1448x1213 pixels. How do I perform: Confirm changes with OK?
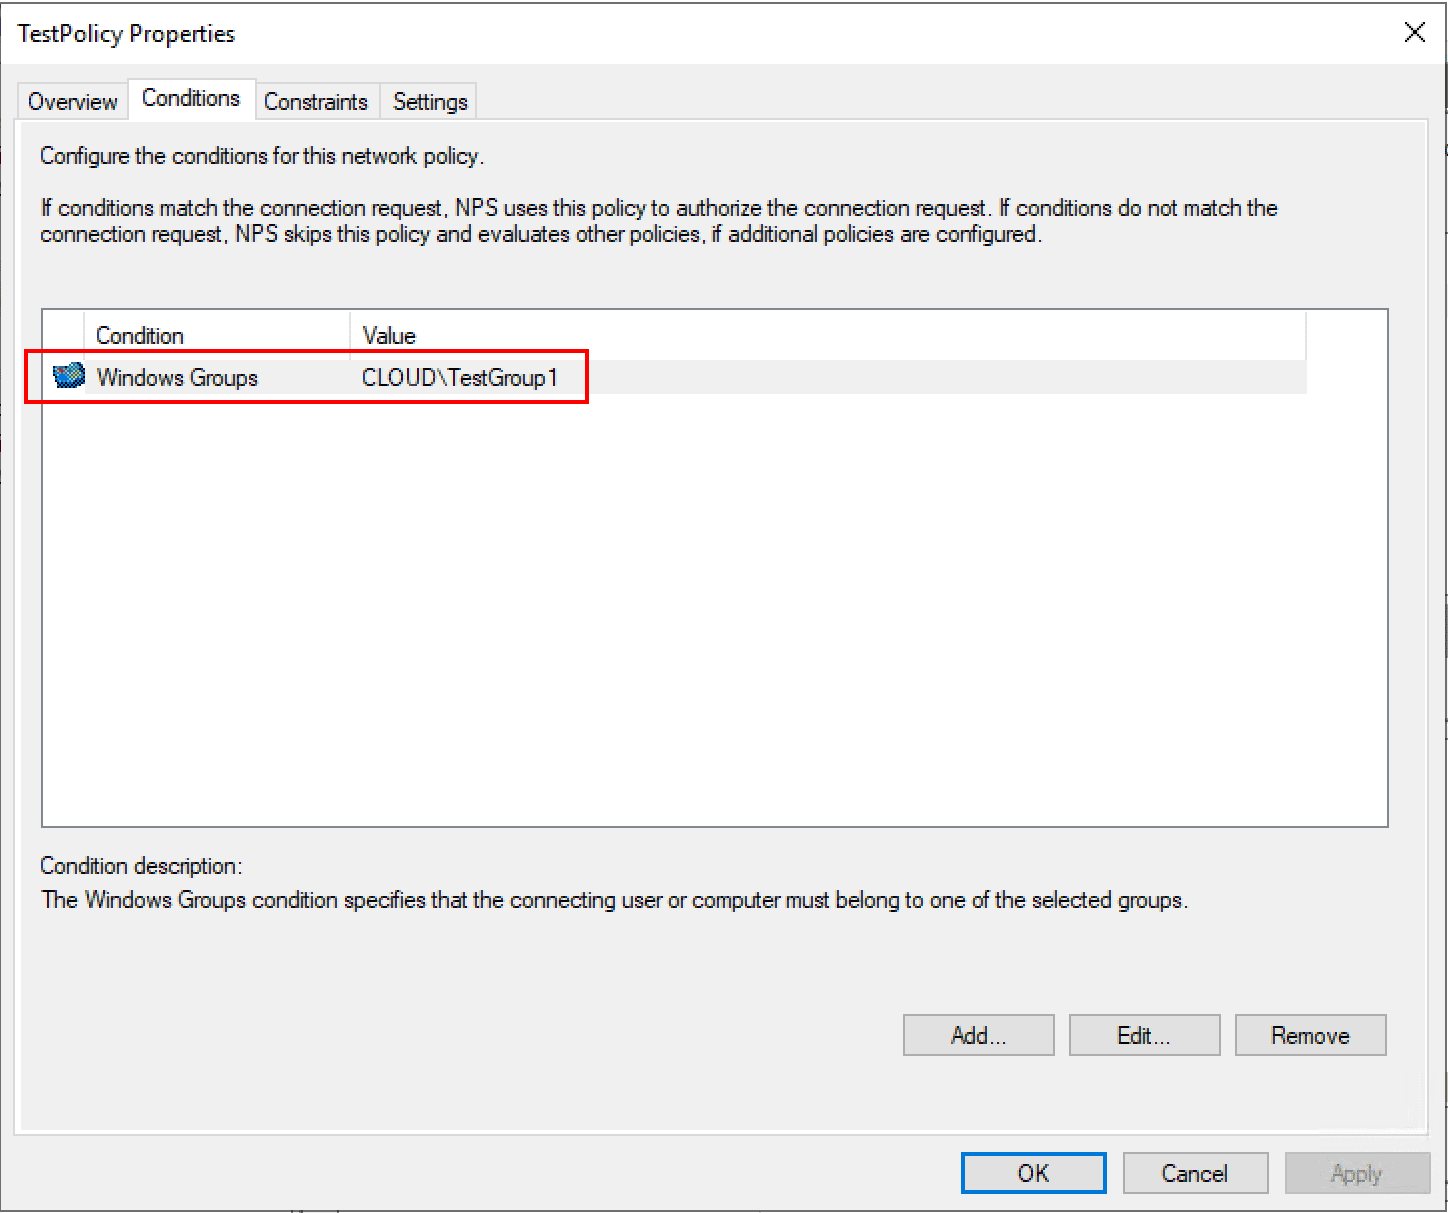(x=1033, y=1173)
